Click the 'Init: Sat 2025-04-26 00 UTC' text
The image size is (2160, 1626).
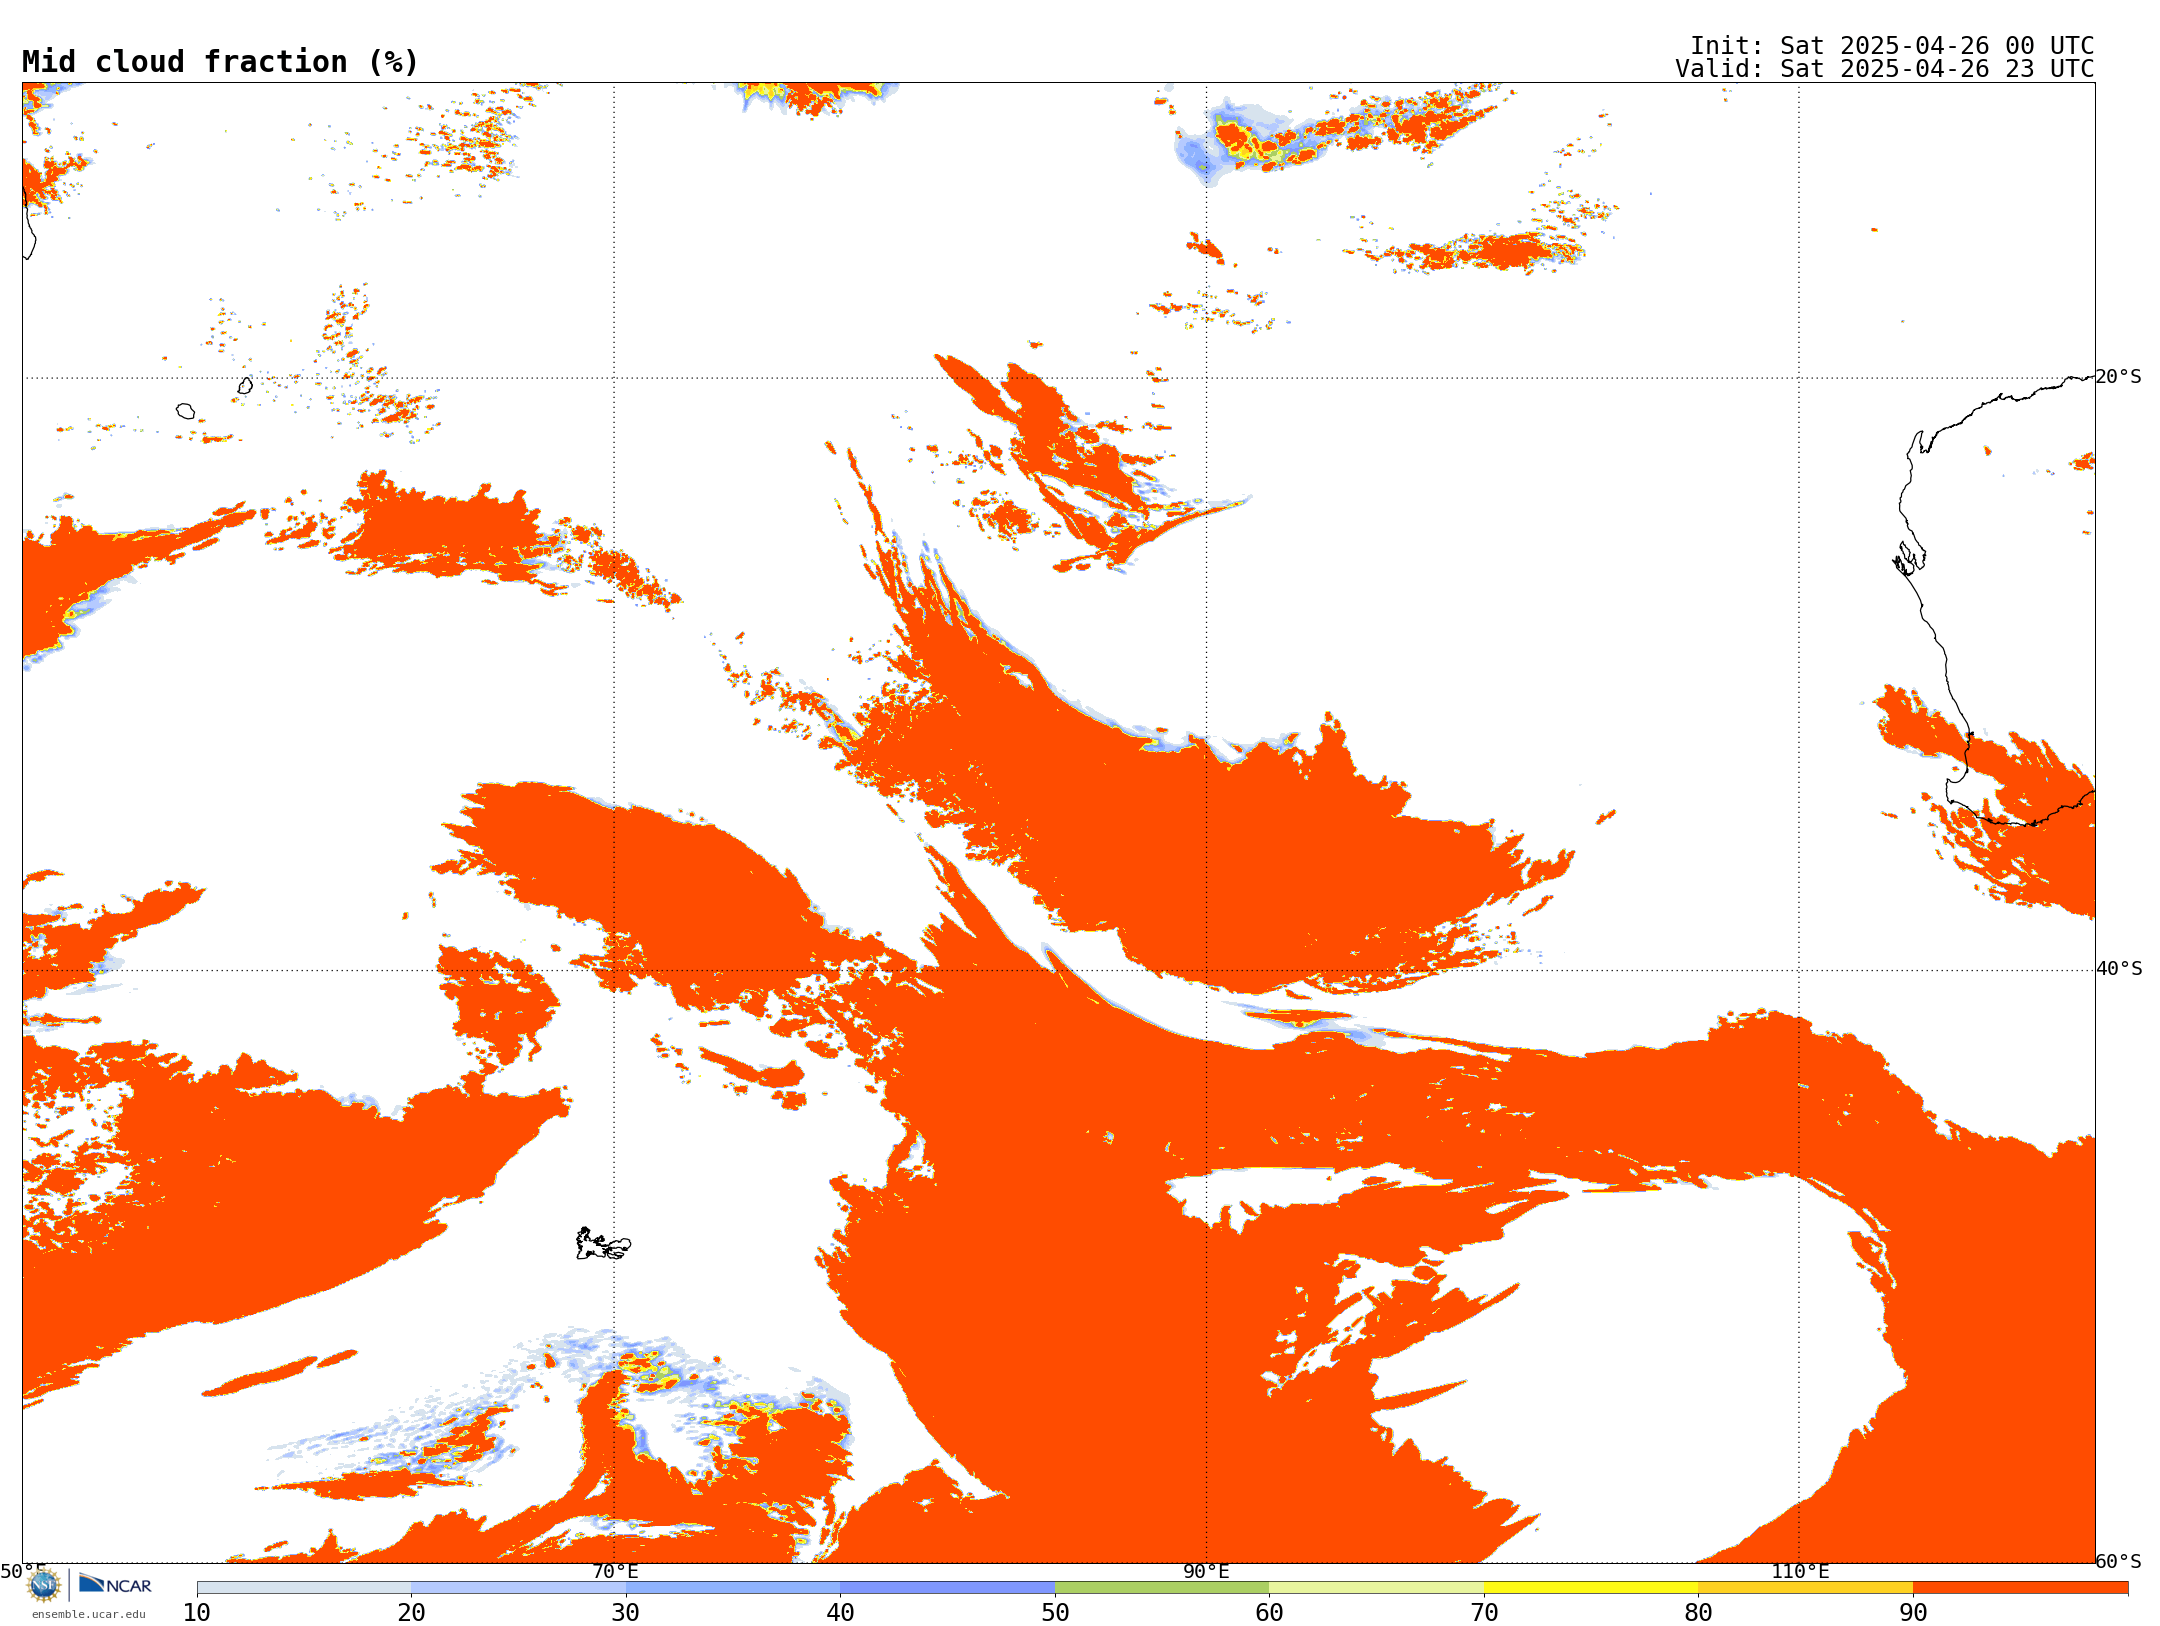click(x=1892, y=46)
